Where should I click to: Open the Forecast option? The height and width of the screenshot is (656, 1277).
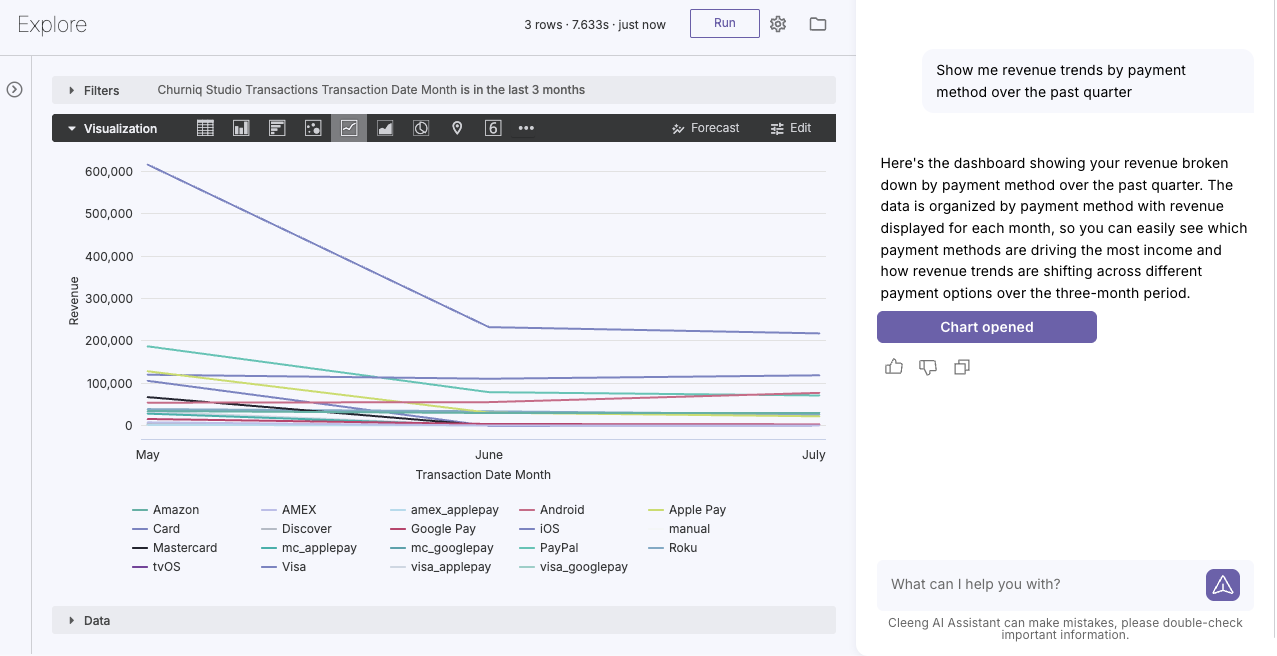click(x=706, y=128)
